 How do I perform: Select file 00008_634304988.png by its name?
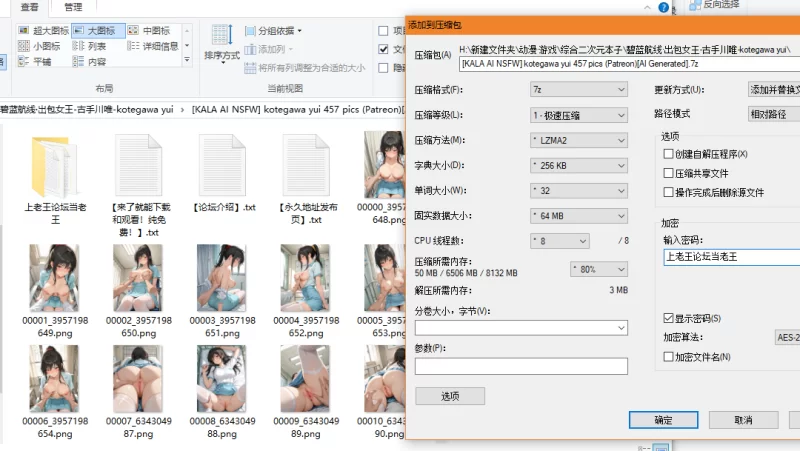(x=222, y=427)
